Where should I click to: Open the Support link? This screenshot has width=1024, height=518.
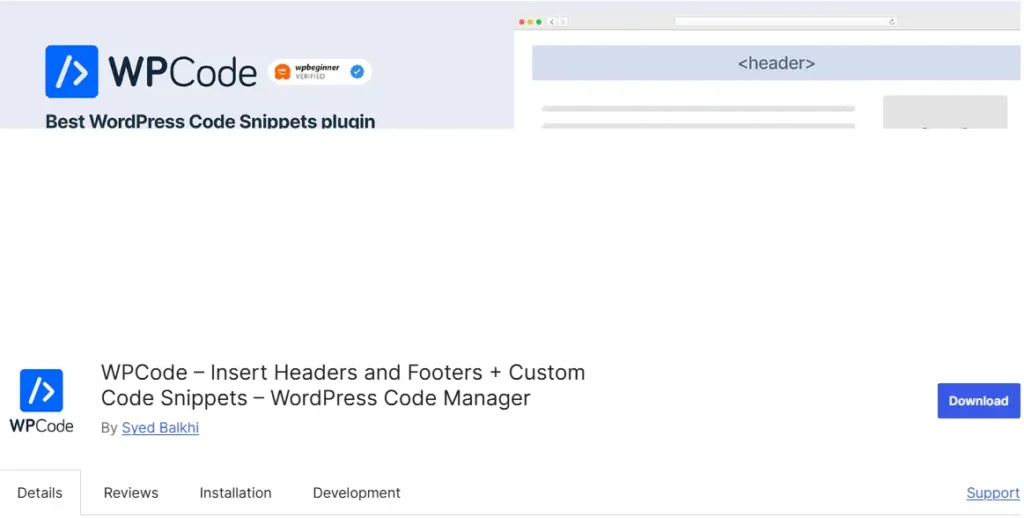pyautogui.click(x=993, y=493)
